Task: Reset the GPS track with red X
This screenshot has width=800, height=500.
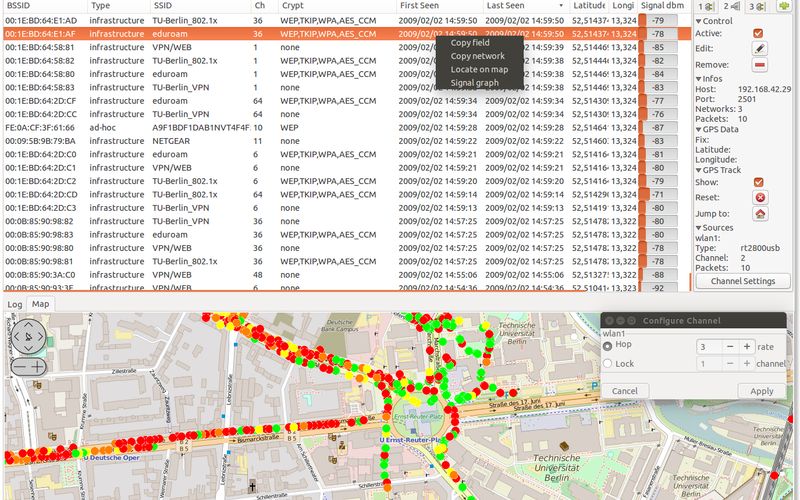Action: [x=760, y=197]
